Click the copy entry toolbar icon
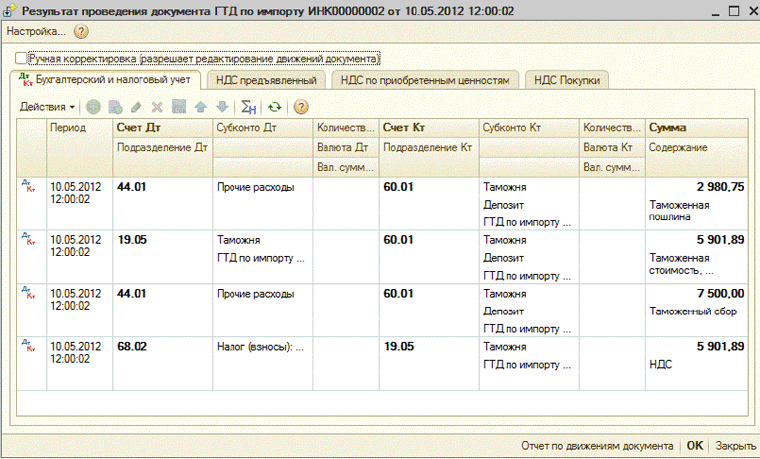Viewport: 760px width, 459px height. (114, 106)
